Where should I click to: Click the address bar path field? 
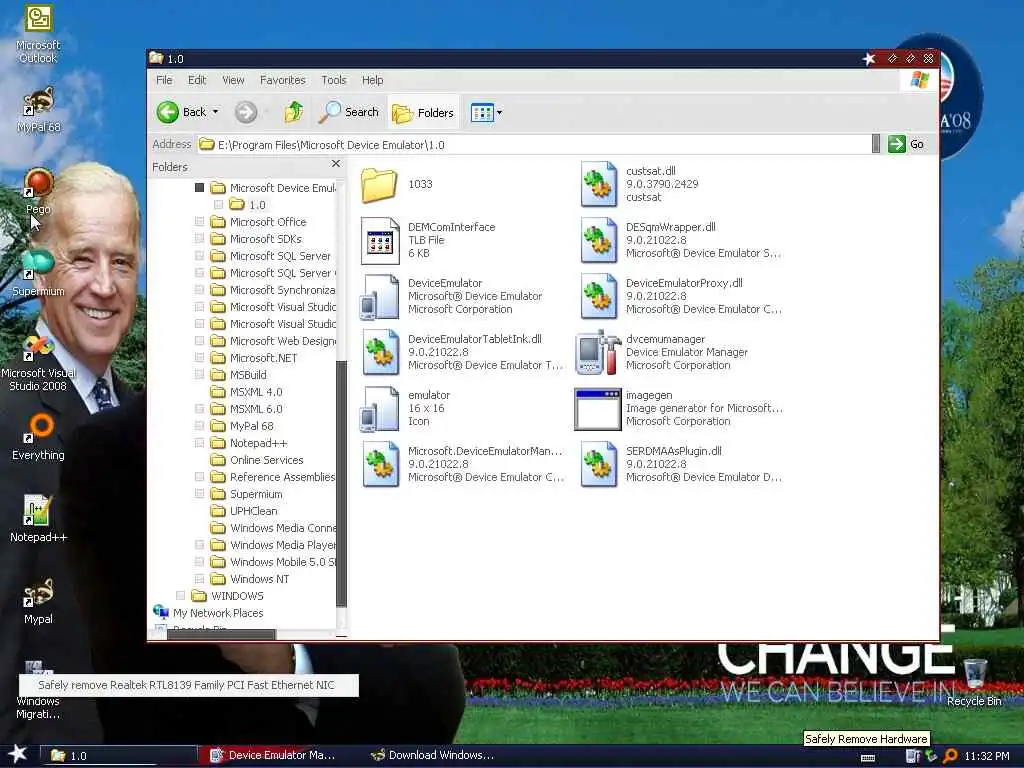click(x=534, y=144)
